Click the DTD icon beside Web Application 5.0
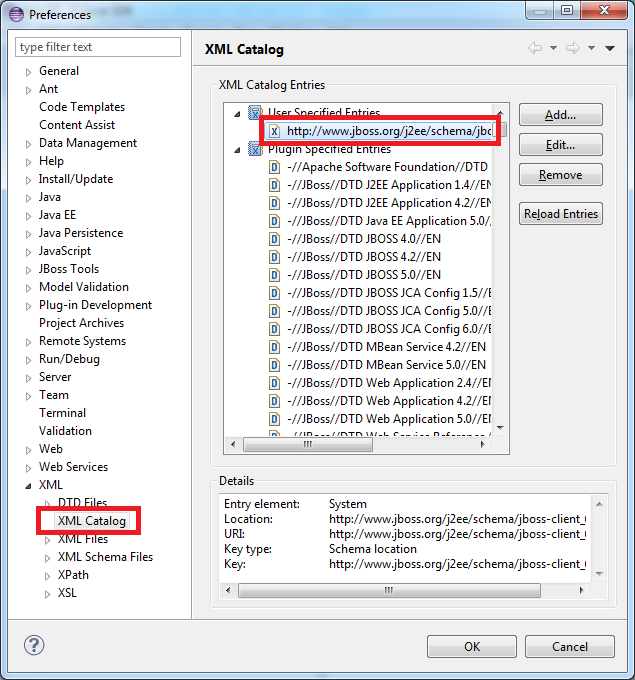635x680 pixels. coord(274,419)
